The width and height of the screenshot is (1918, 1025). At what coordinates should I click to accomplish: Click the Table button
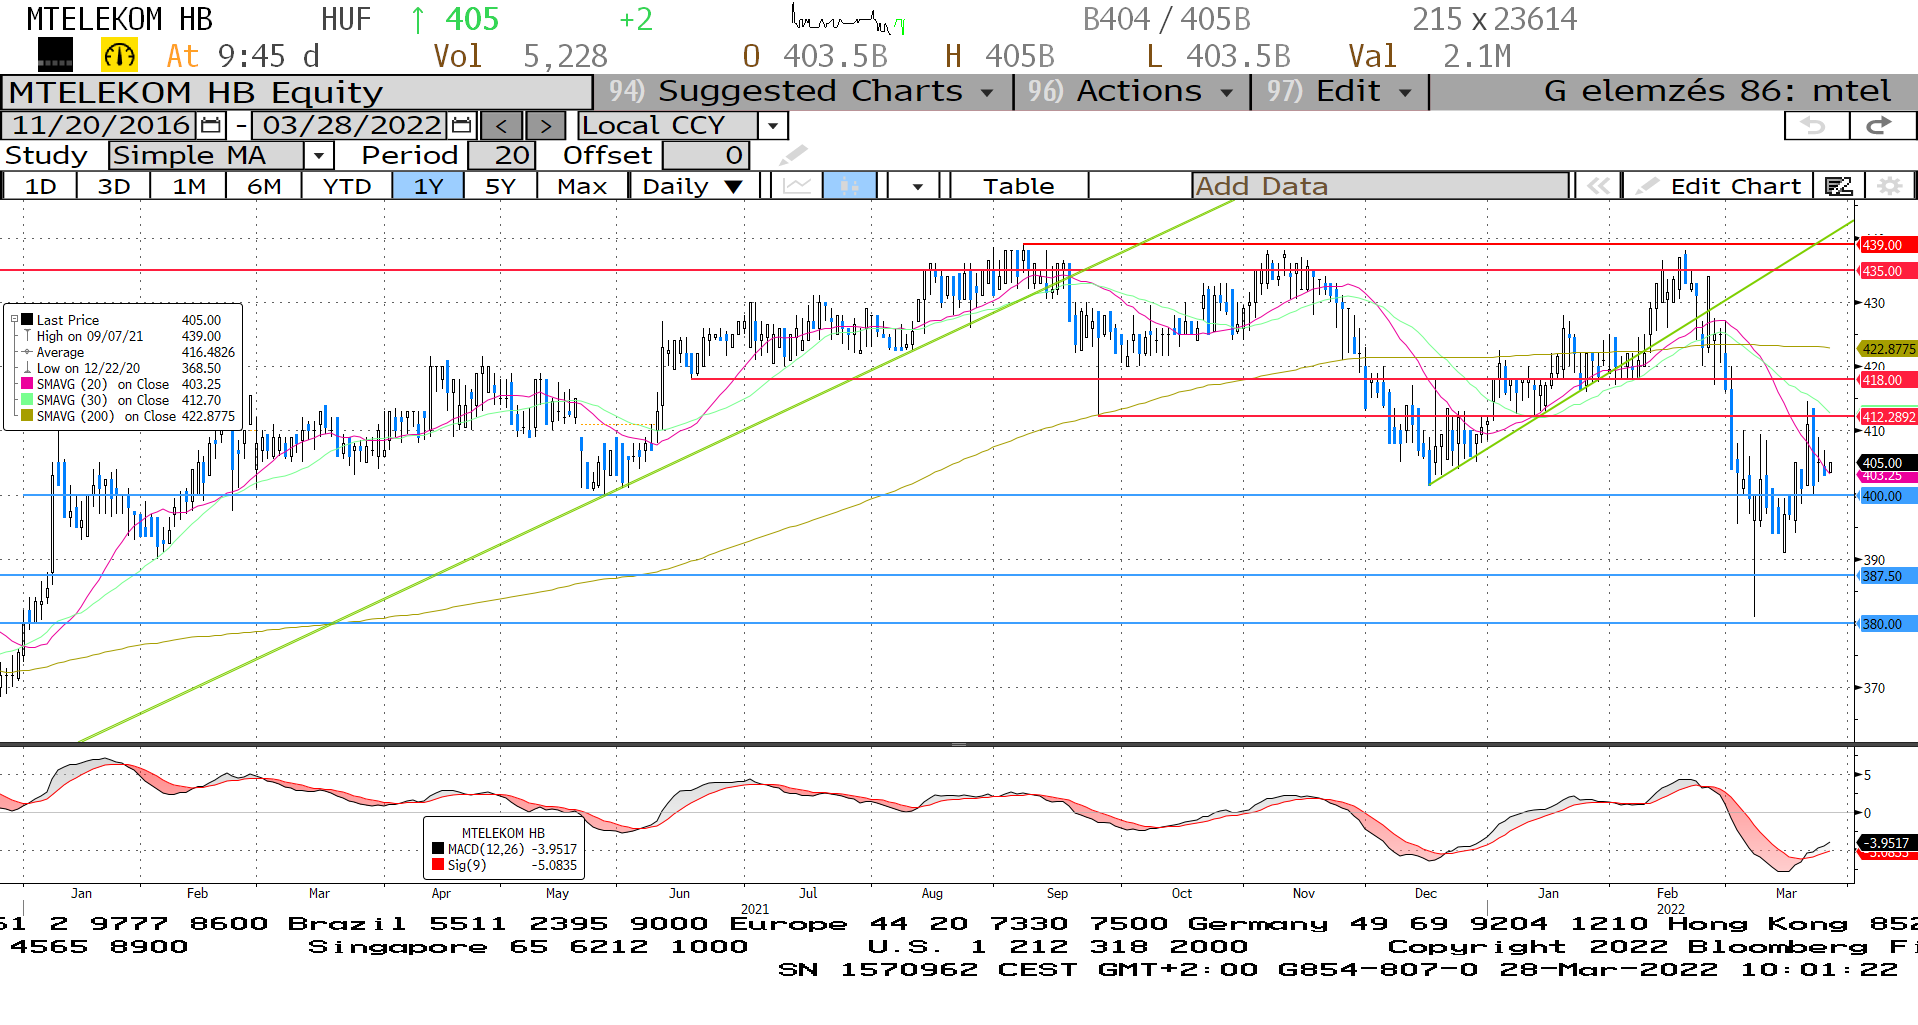(1018, 186)
